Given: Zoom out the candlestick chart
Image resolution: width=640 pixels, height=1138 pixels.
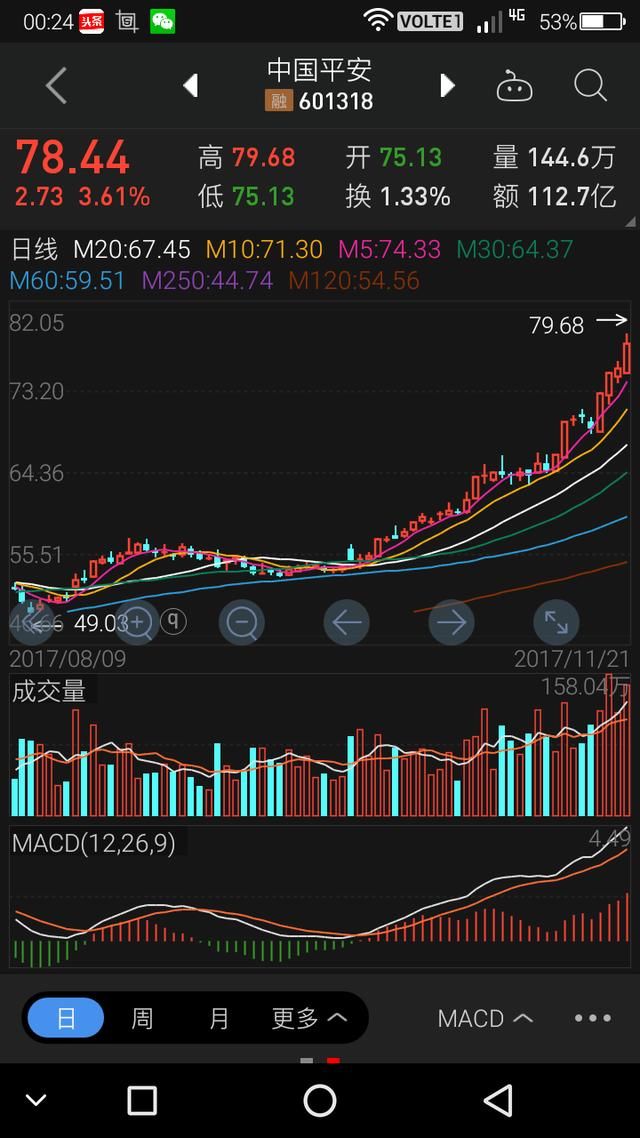Looking at the screenshot, I should pos(242,624).
